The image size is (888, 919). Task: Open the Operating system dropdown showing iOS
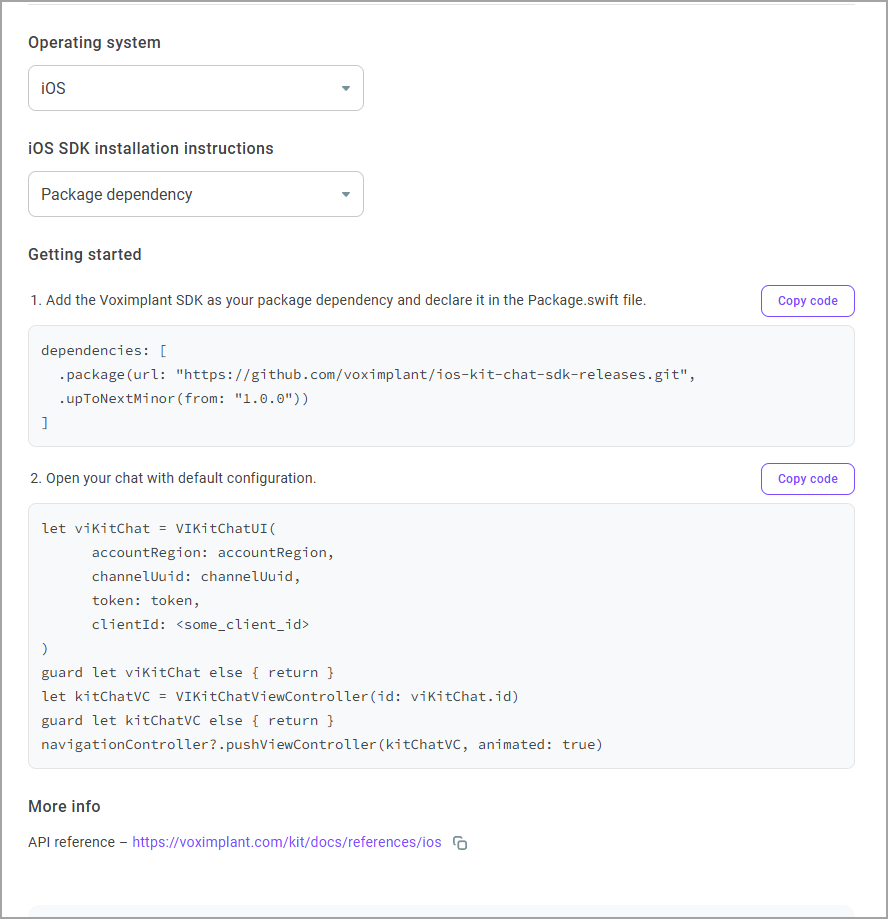(196, 88)
